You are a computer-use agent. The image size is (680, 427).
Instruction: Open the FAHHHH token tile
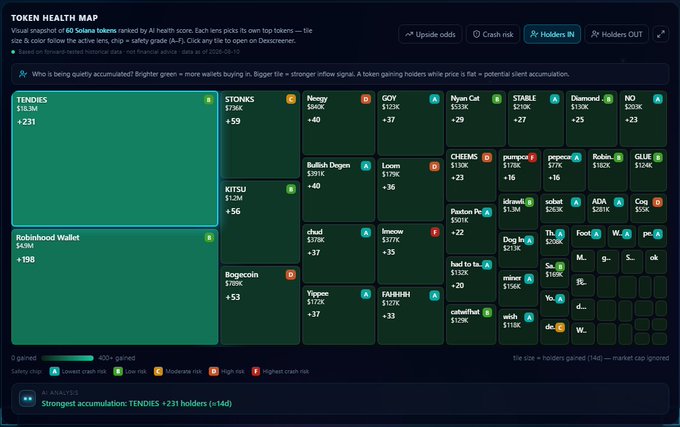coord(411,316)
